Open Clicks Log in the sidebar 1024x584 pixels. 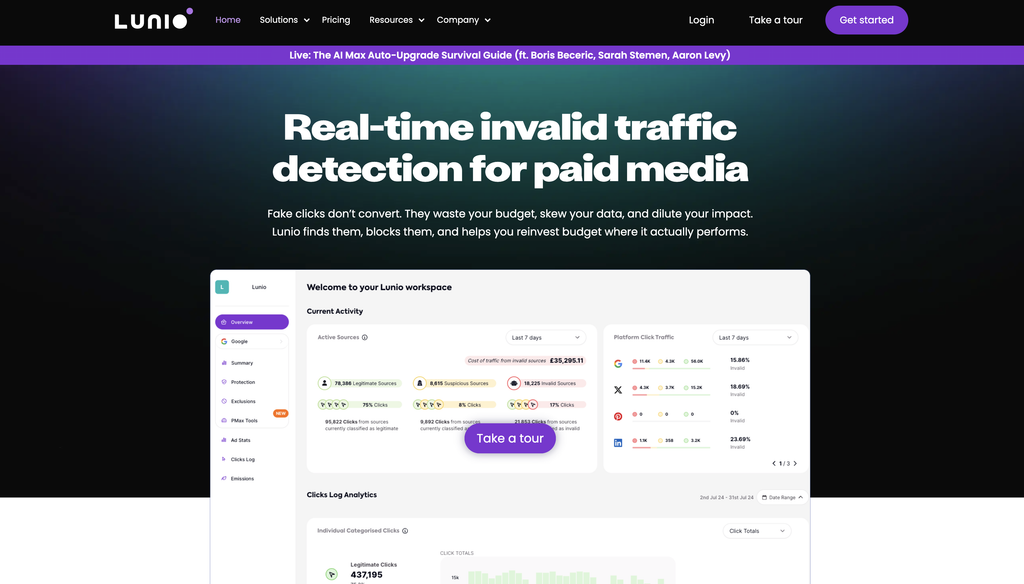point(243,459)
